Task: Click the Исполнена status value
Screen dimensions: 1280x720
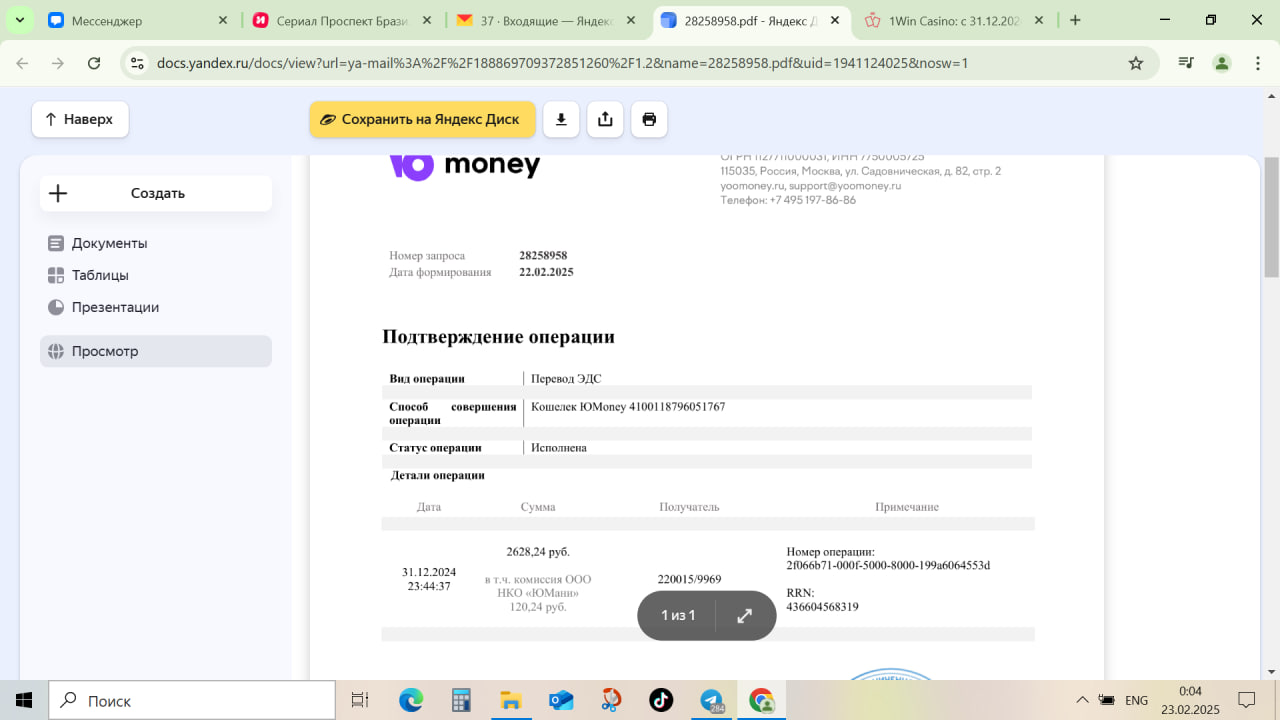Action: 559,448
